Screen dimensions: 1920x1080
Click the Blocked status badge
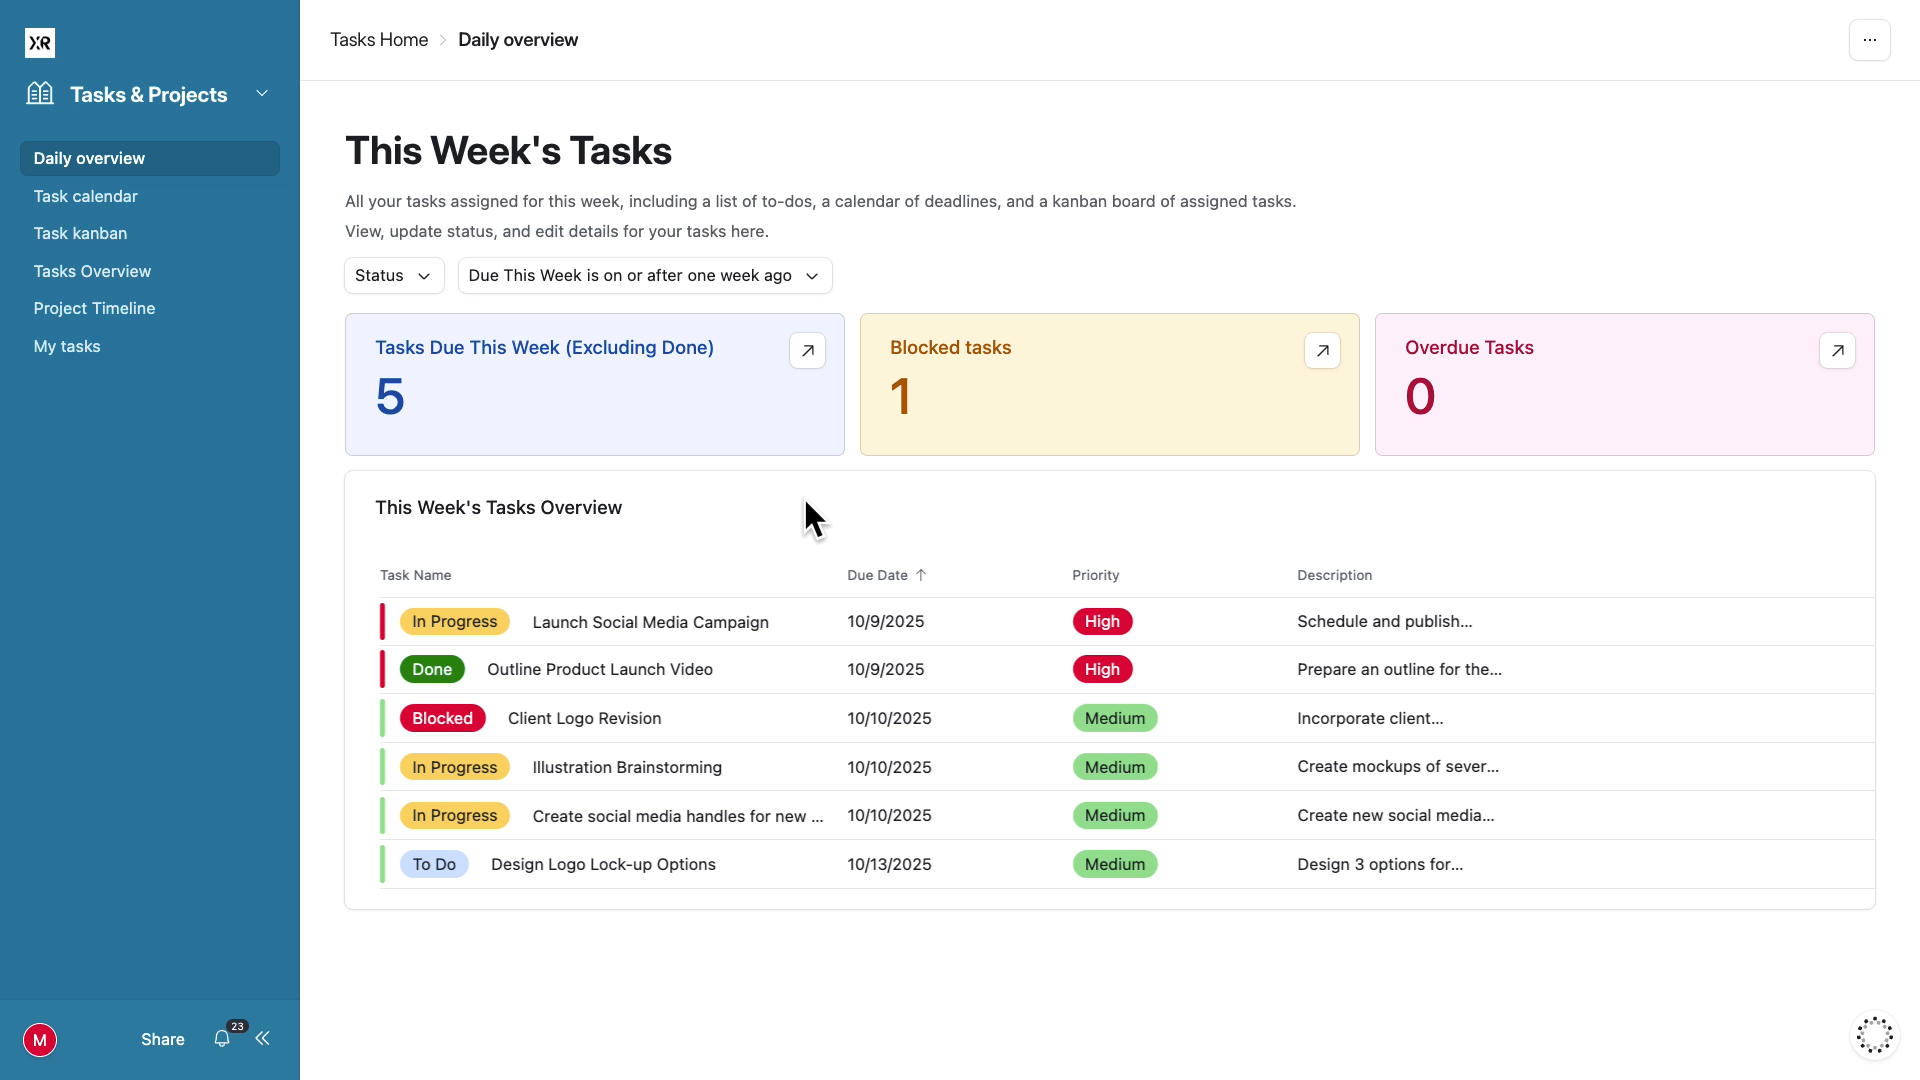tap(442, 718)
